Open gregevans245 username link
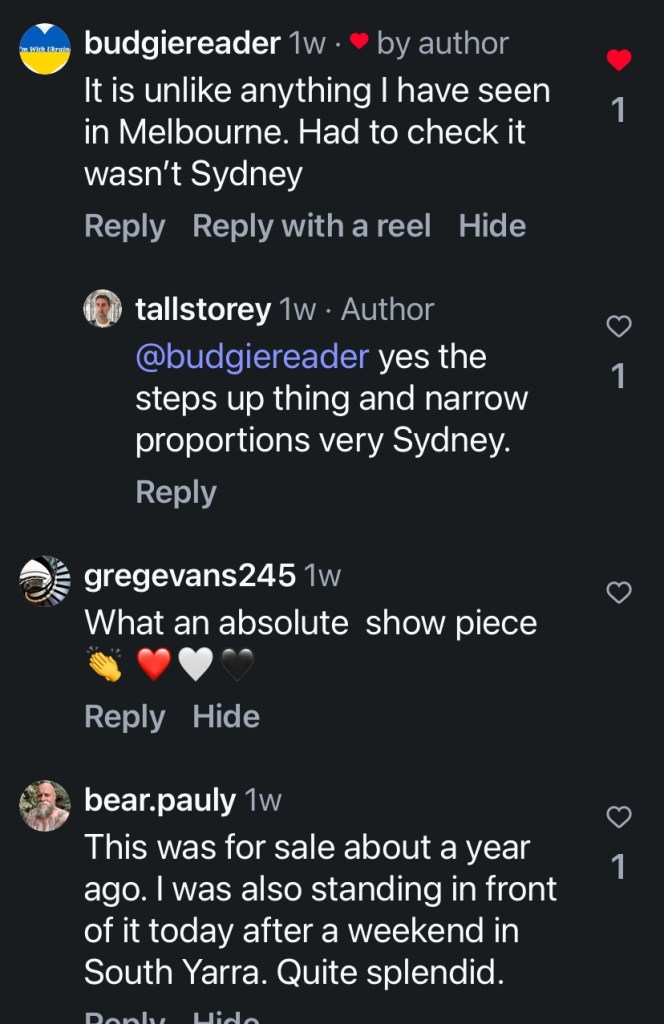The width and height of the screenshot is (664, 1024). point(190,576)
